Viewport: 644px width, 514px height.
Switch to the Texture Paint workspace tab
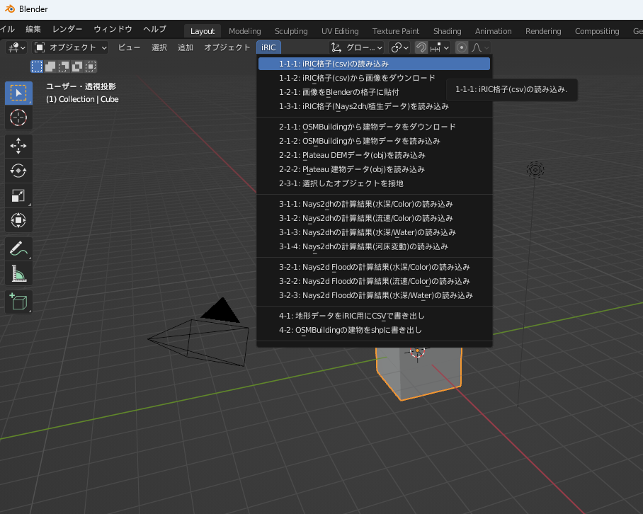pos(396,31)
